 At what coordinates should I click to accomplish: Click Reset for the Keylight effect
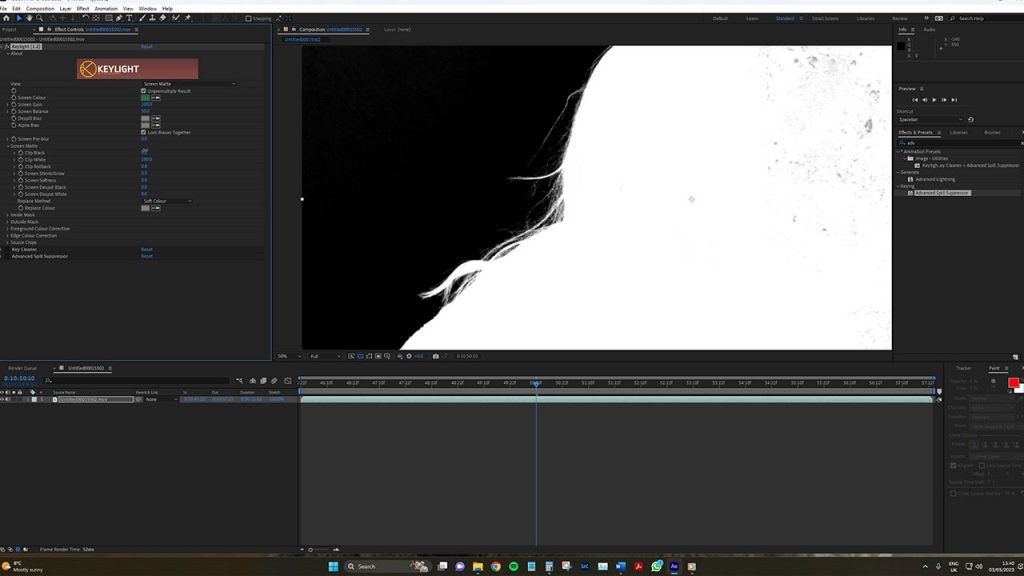(x=147, y=46)
